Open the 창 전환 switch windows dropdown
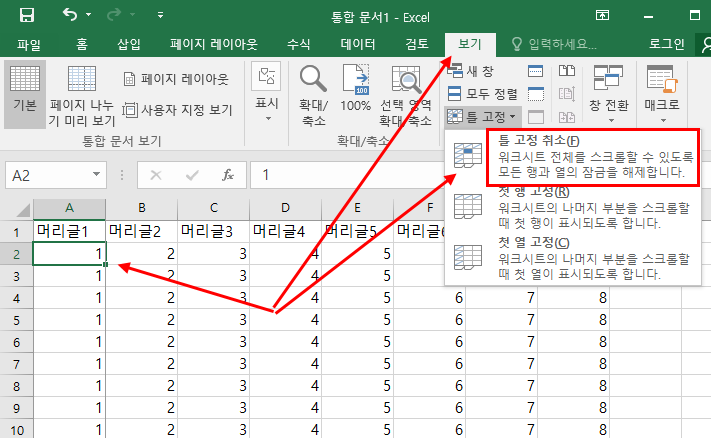 click(609, 94)
